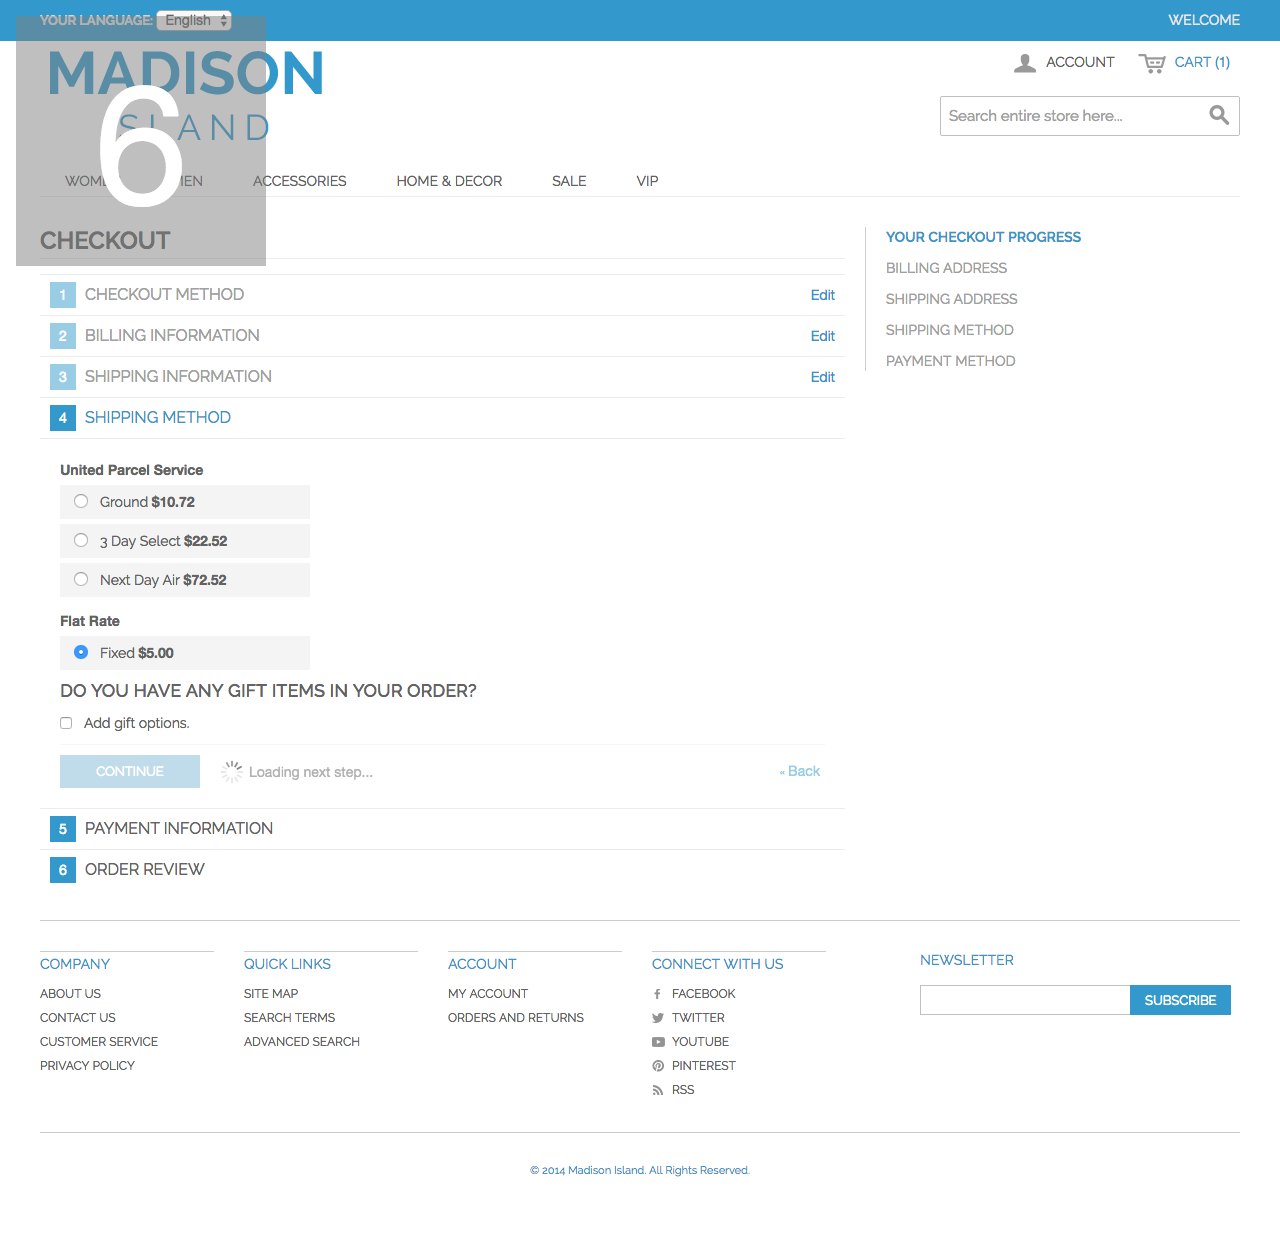Open the shopping cart icon
Screen dimensions: 1280x1239
1152,63
